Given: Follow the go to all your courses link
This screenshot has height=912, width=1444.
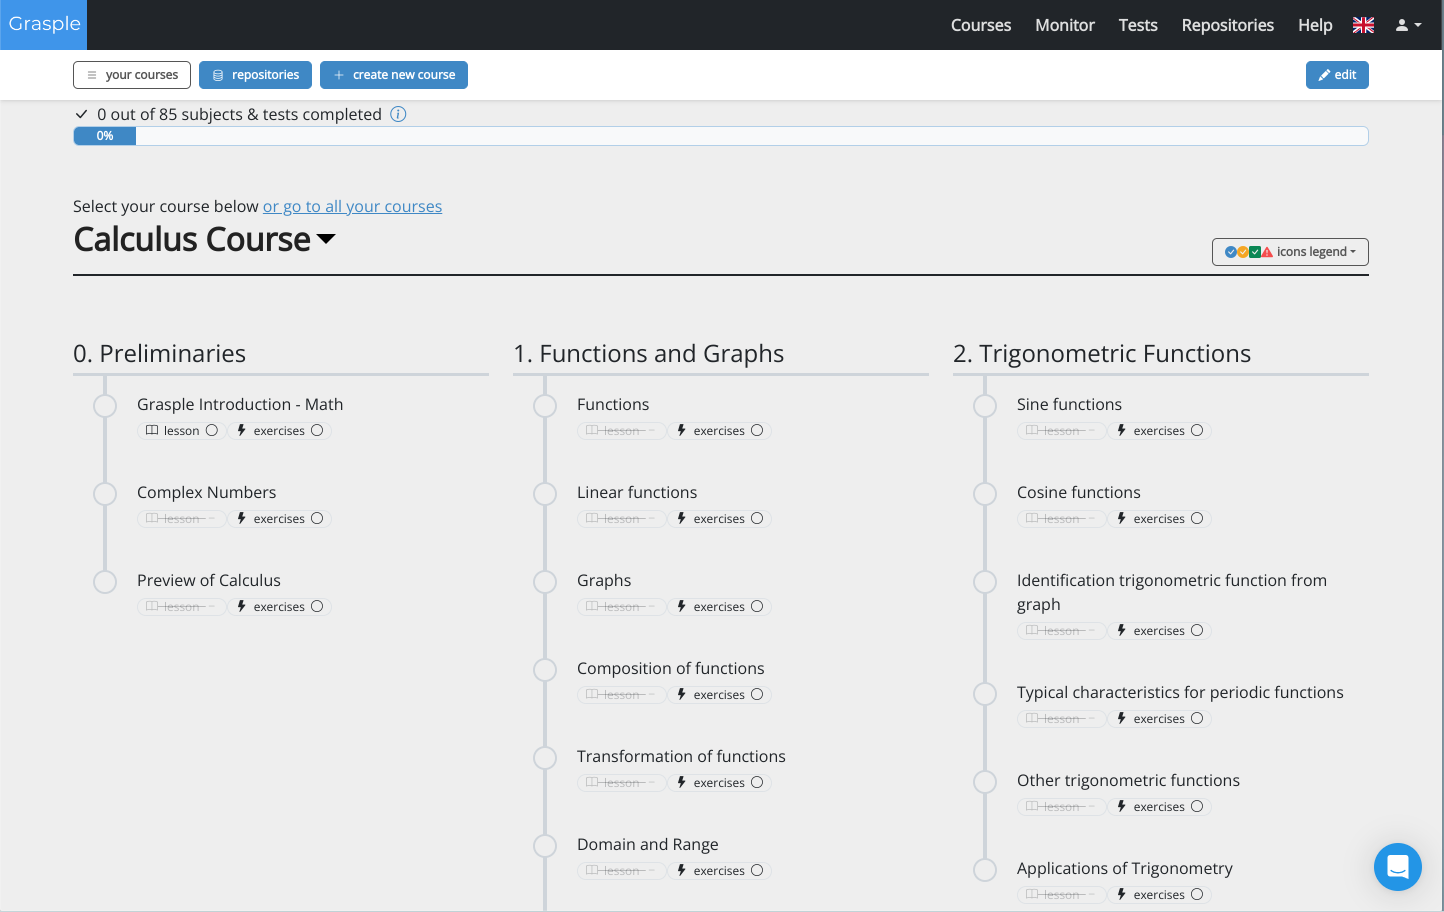Looking at the screenshot, I should [x=352, y=206].
